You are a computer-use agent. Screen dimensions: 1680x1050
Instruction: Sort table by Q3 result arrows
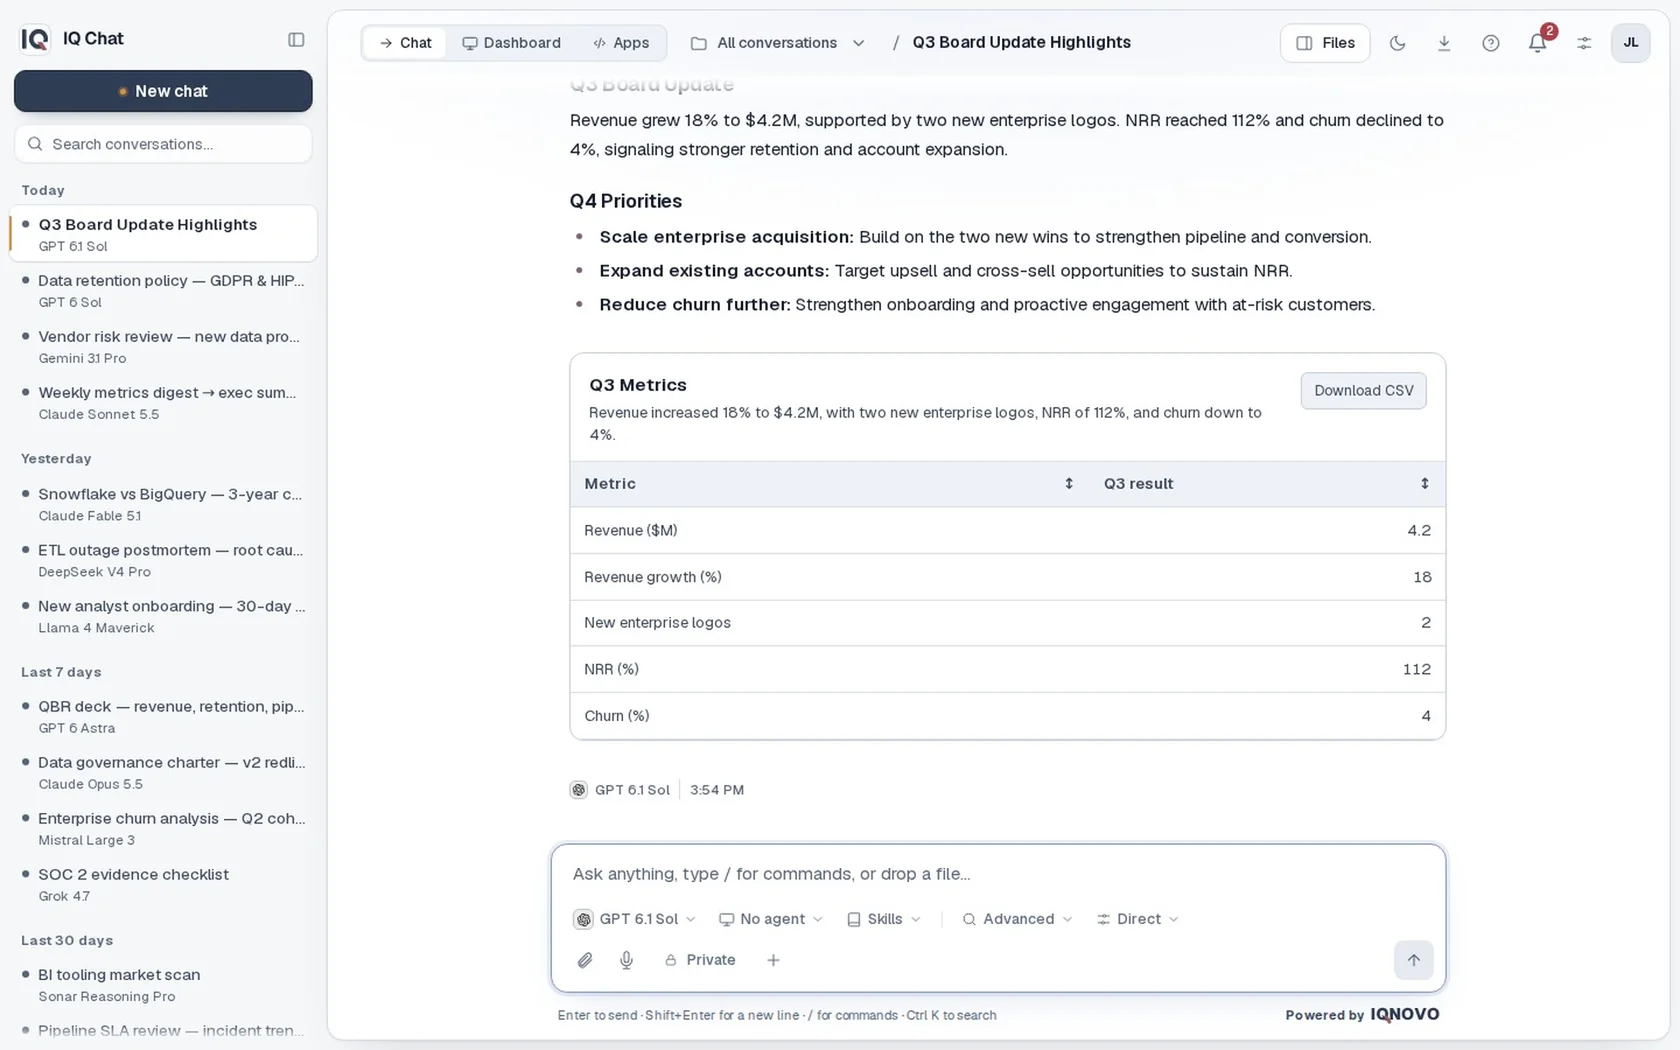coord(1425,484)
